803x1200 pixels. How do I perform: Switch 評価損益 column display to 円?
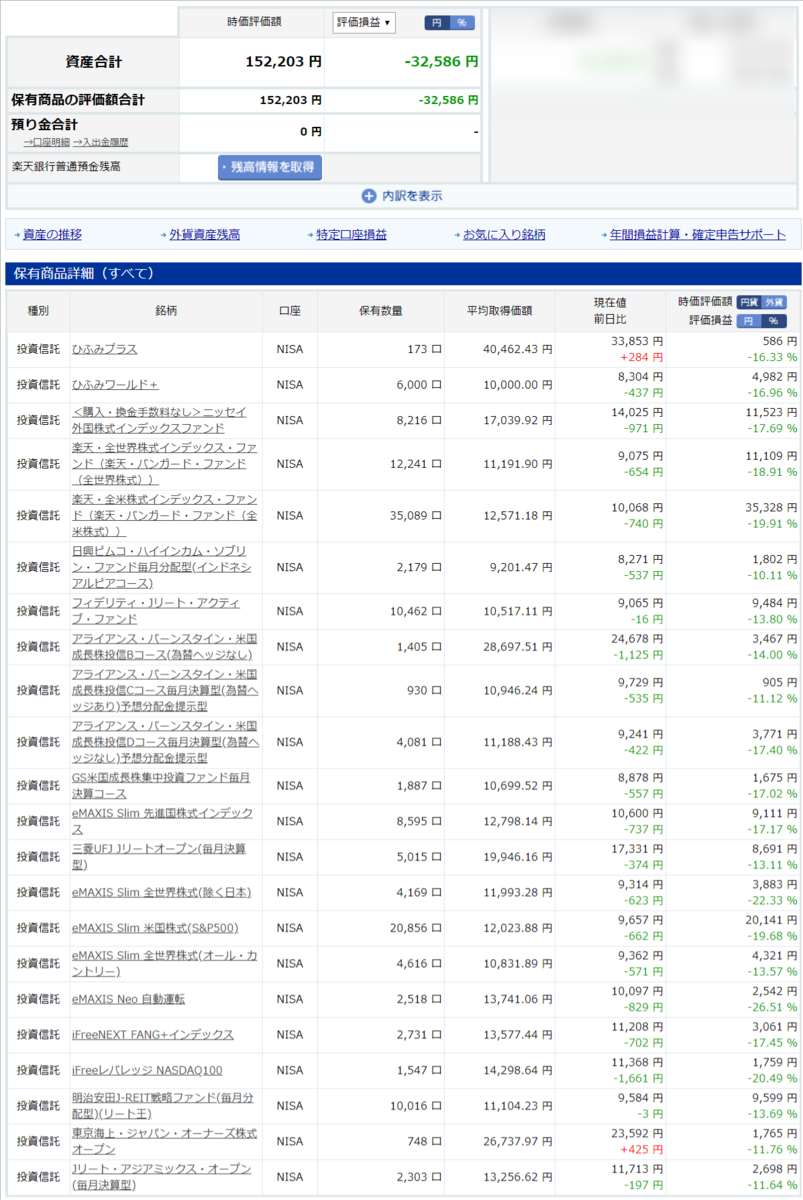(x=749, y=319)
